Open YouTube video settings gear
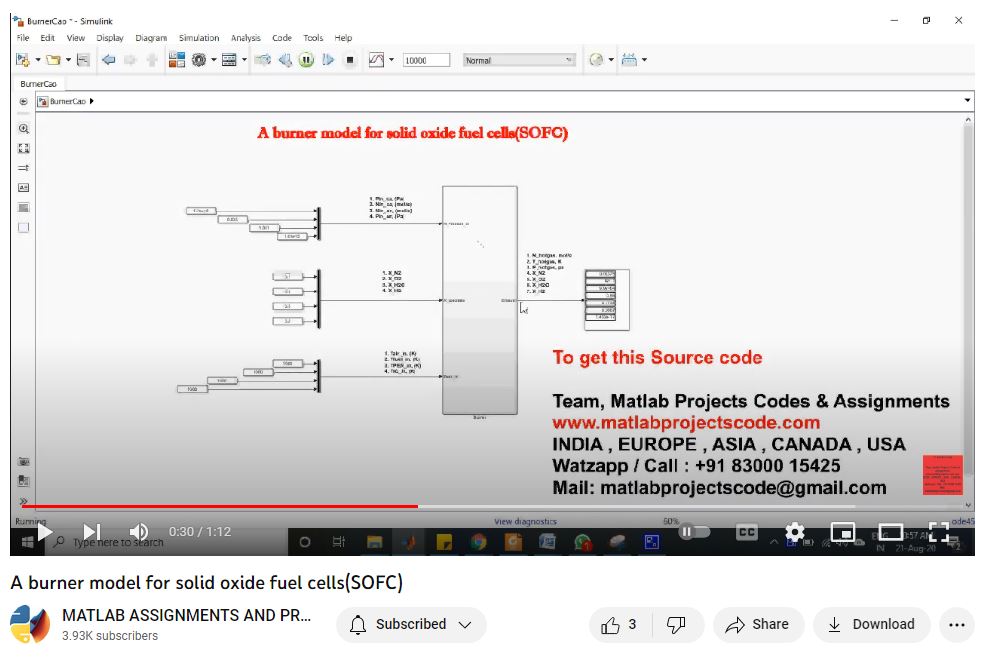 [x=794, y=532]
